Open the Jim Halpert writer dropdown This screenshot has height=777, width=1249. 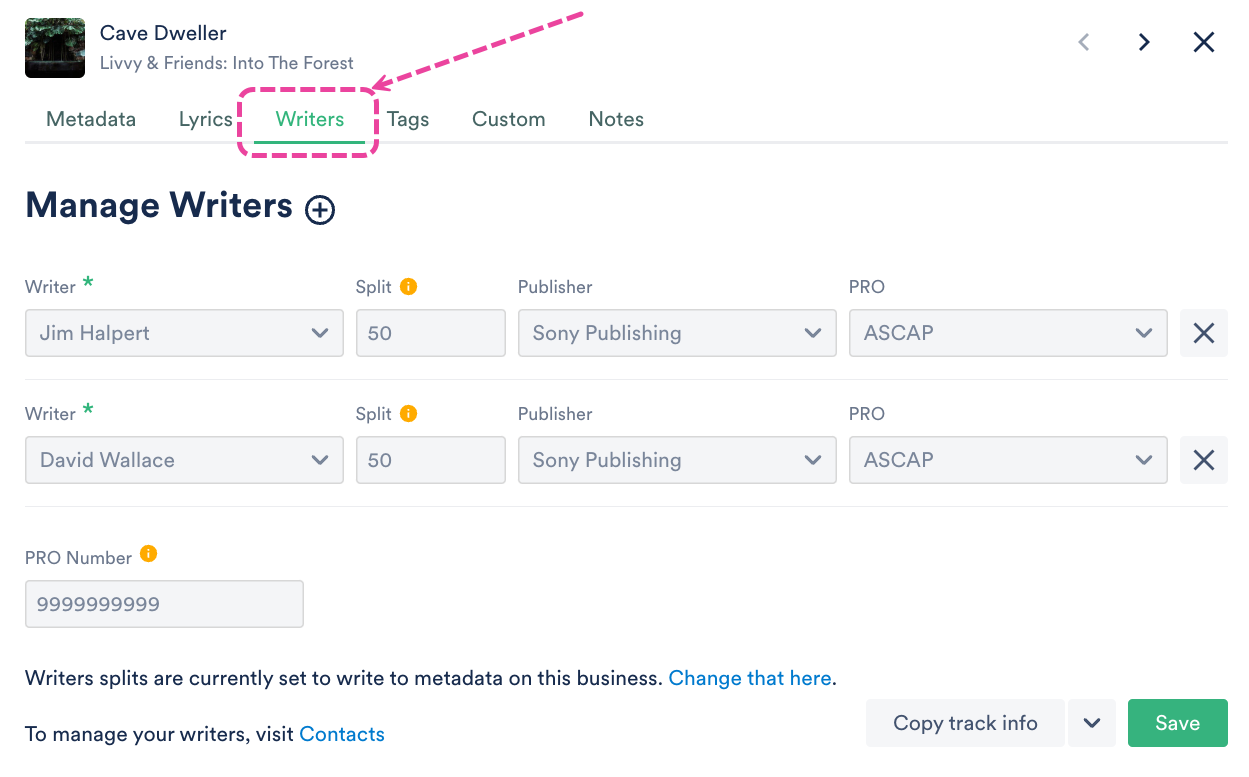tap(184, 333)
